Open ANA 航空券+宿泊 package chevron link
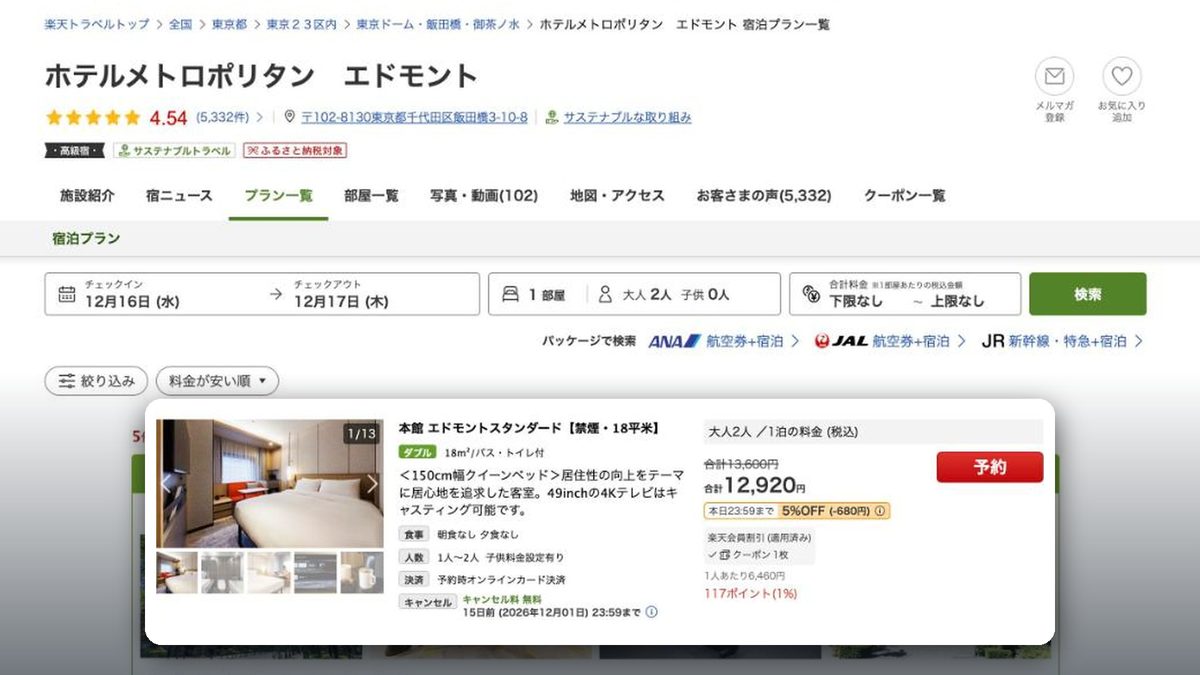The width and height of the screenshot is (1200, 675). pyautogui.click(x=795, y=341)
